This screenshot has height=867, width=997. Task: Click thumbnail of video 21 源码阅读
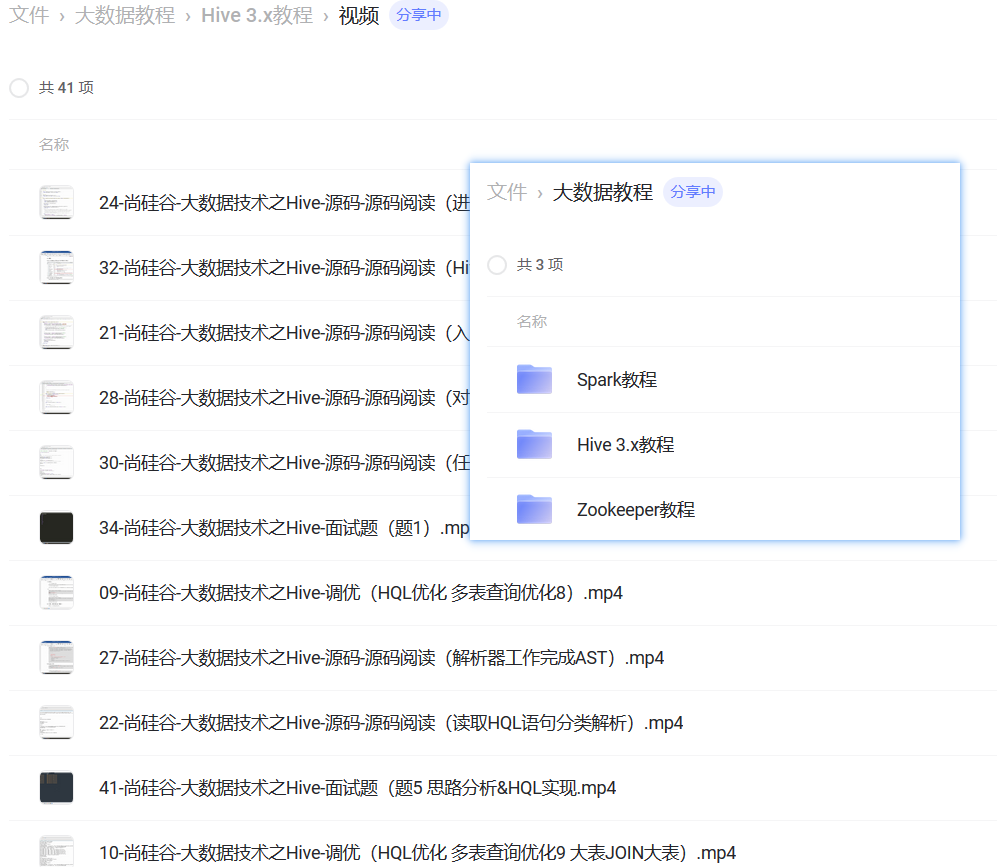pos(57,332)
